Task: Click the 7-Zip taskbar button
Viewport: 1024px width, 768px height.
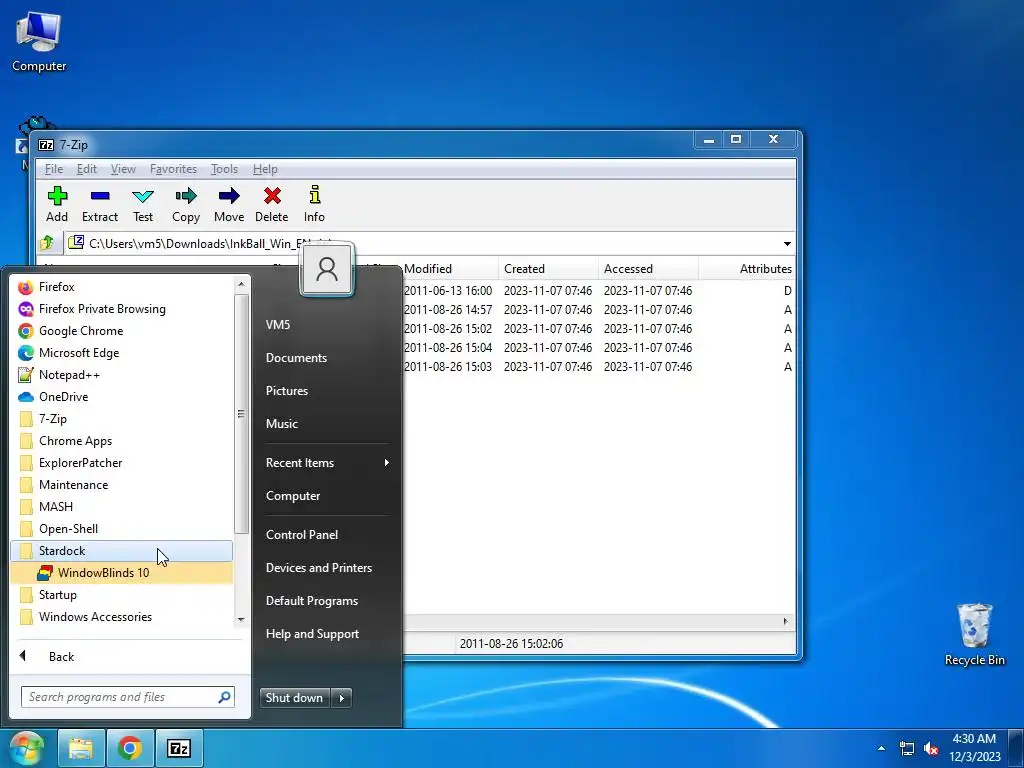Action: click(179, 748)
